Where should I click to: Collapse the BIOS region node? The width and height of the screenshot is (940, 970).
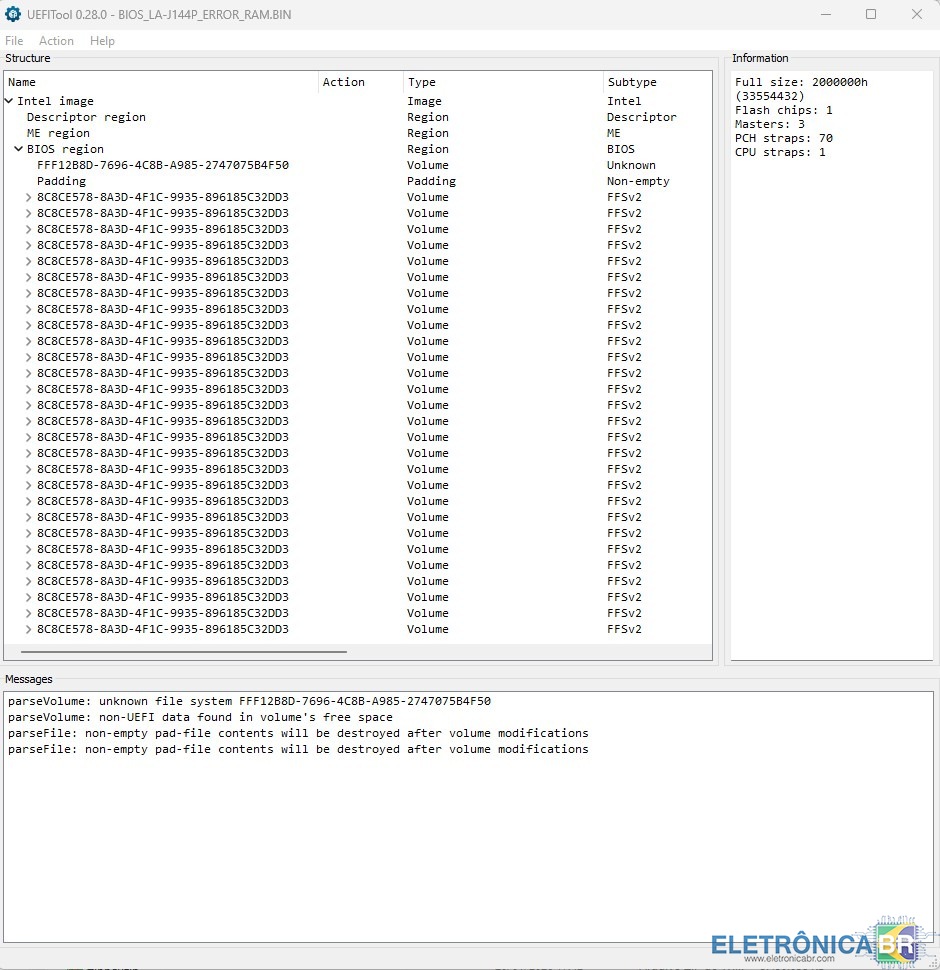[x=19, y=149]
